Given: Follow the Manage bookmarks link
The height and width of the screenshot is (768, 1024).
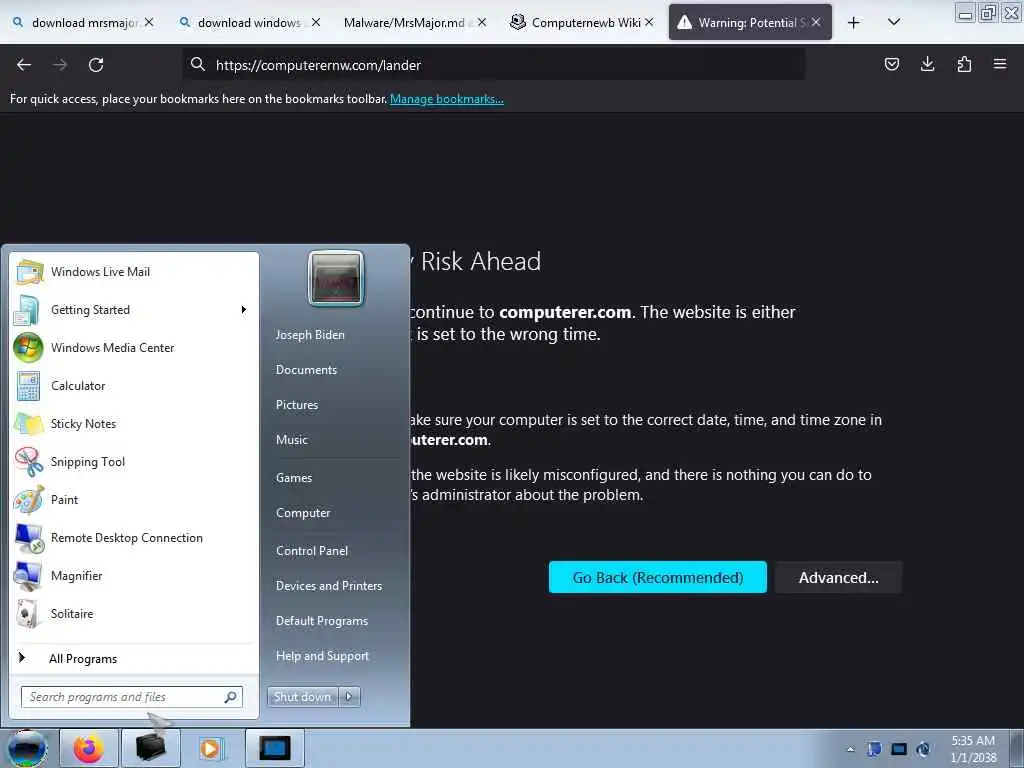Looking at the screenshot, I should pyautogui.click(x=447, y=99).
